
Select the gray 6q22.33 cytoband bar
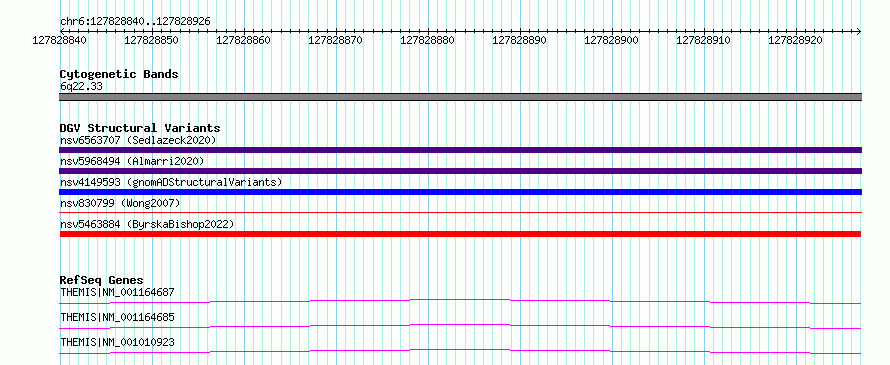460,97
